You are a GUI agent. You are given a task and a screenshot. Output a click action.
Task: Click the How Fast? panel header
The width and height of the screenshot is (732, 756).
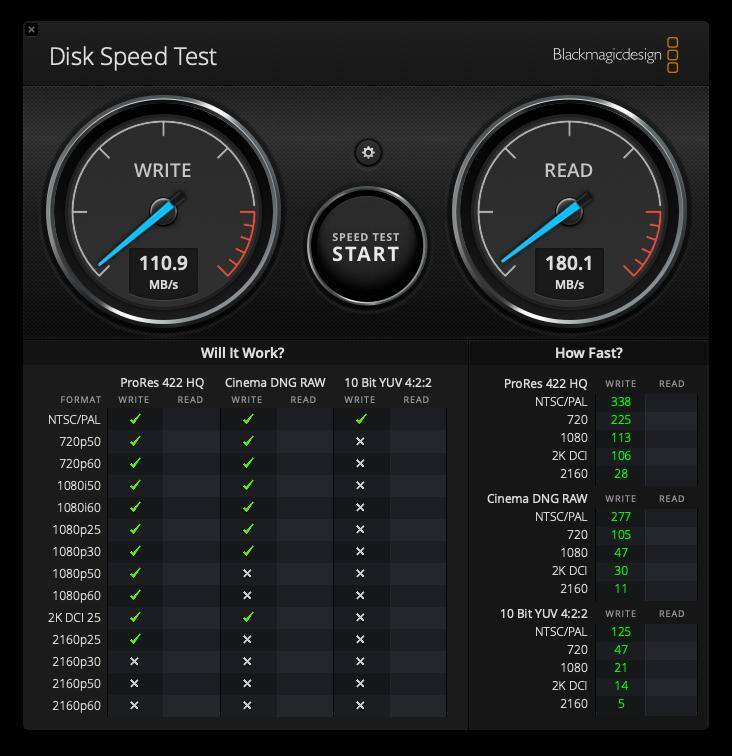(x=588, y=353)
